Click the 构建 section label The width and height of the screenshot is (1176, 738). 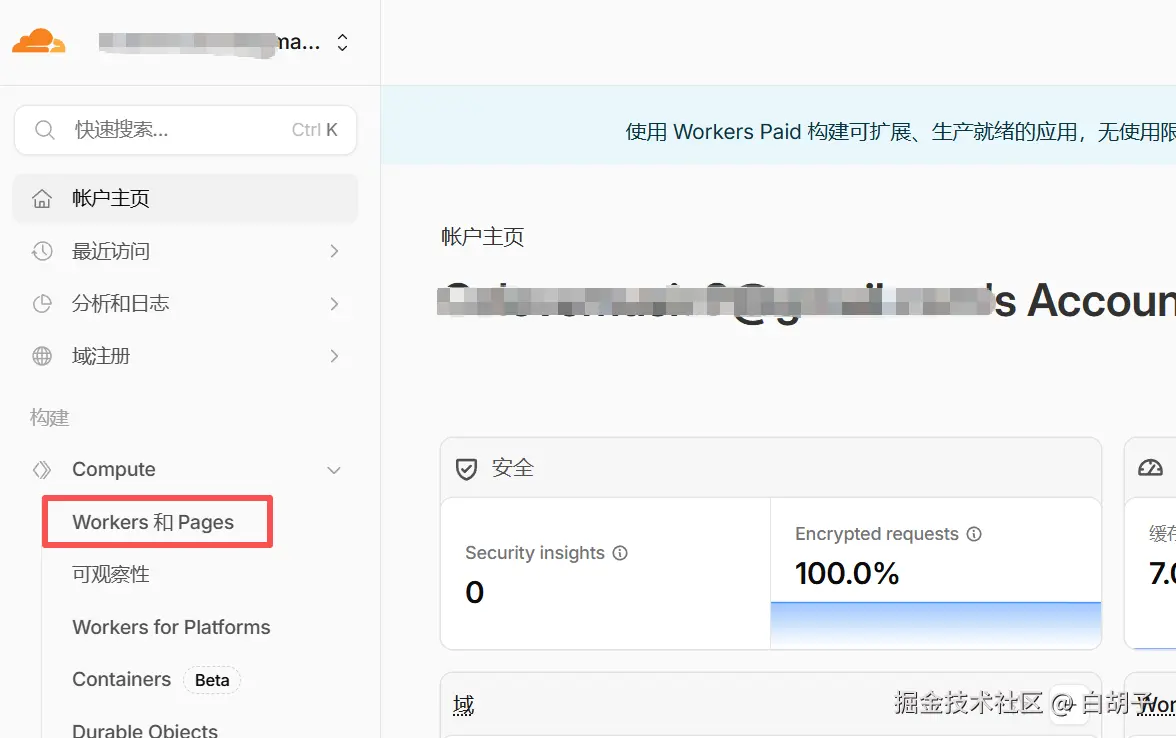(50, 418)
